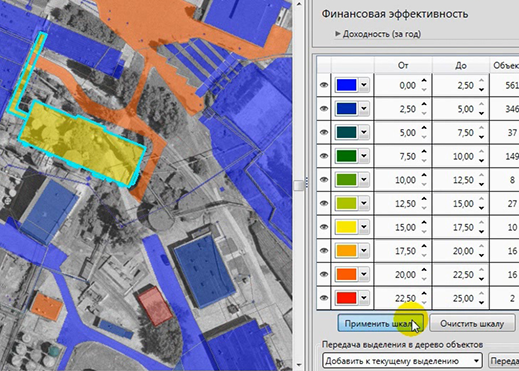The image size is (519, 371).
Task: Select the yellow highlighted building on map
Action: pyautogui.click(x=82, y=143)
